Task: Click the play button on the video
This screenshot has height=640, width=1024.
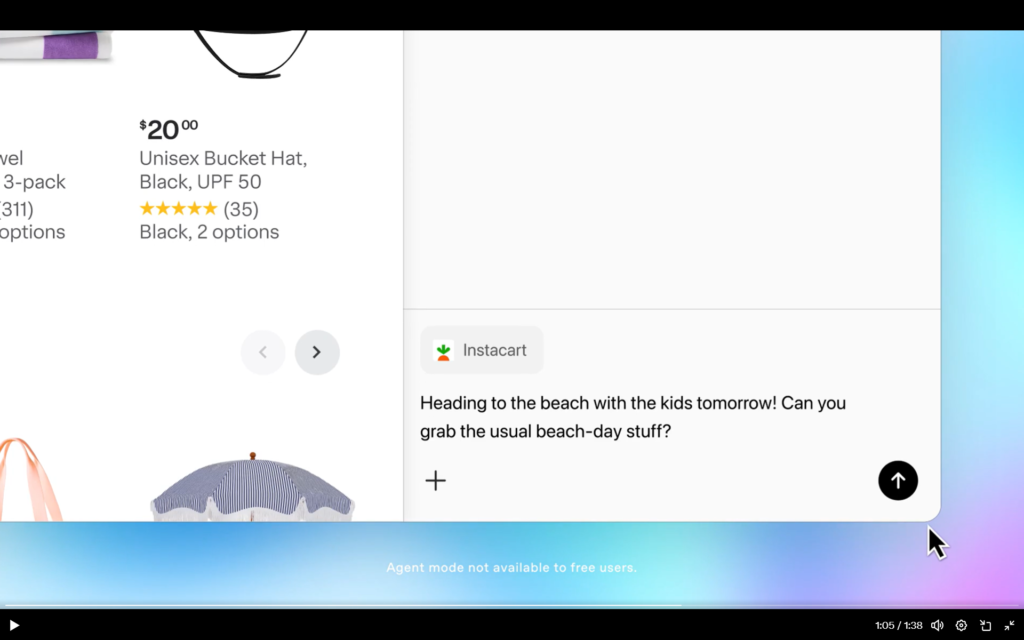Action: [x=14, y=625]
